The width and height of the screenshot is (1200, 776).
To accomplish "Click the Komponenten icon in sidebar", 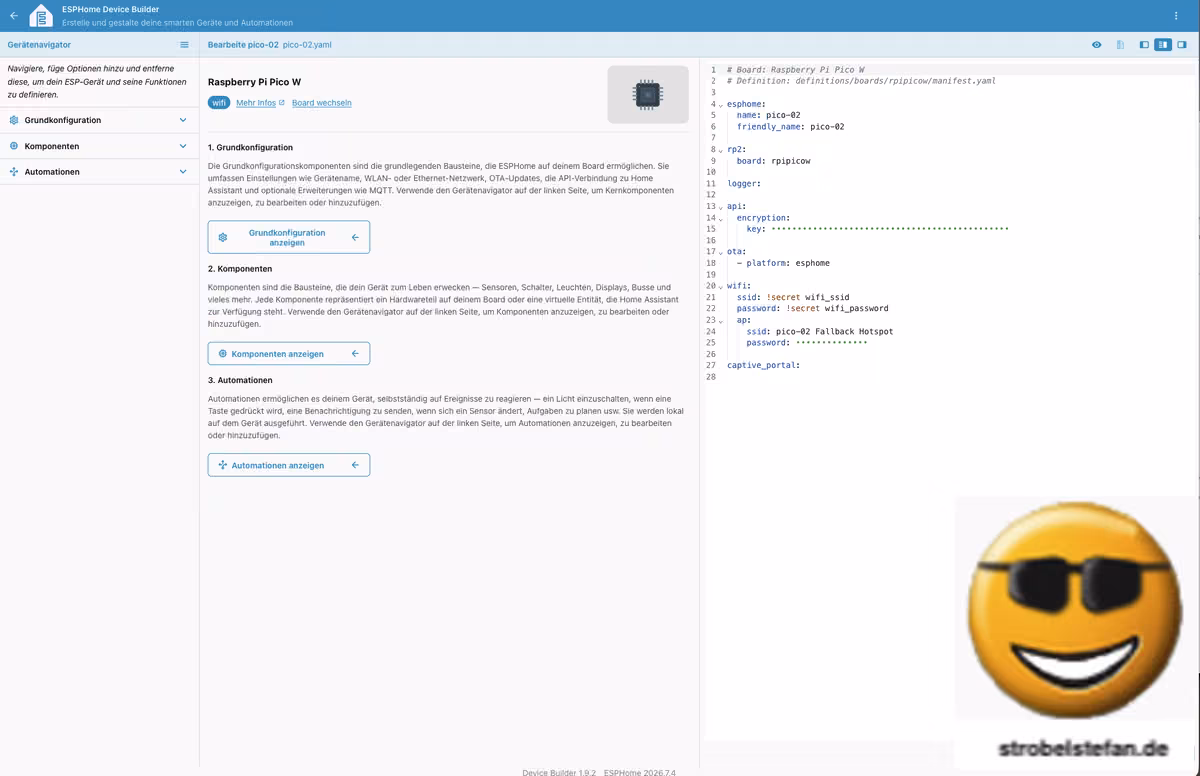I will (14, 146).
